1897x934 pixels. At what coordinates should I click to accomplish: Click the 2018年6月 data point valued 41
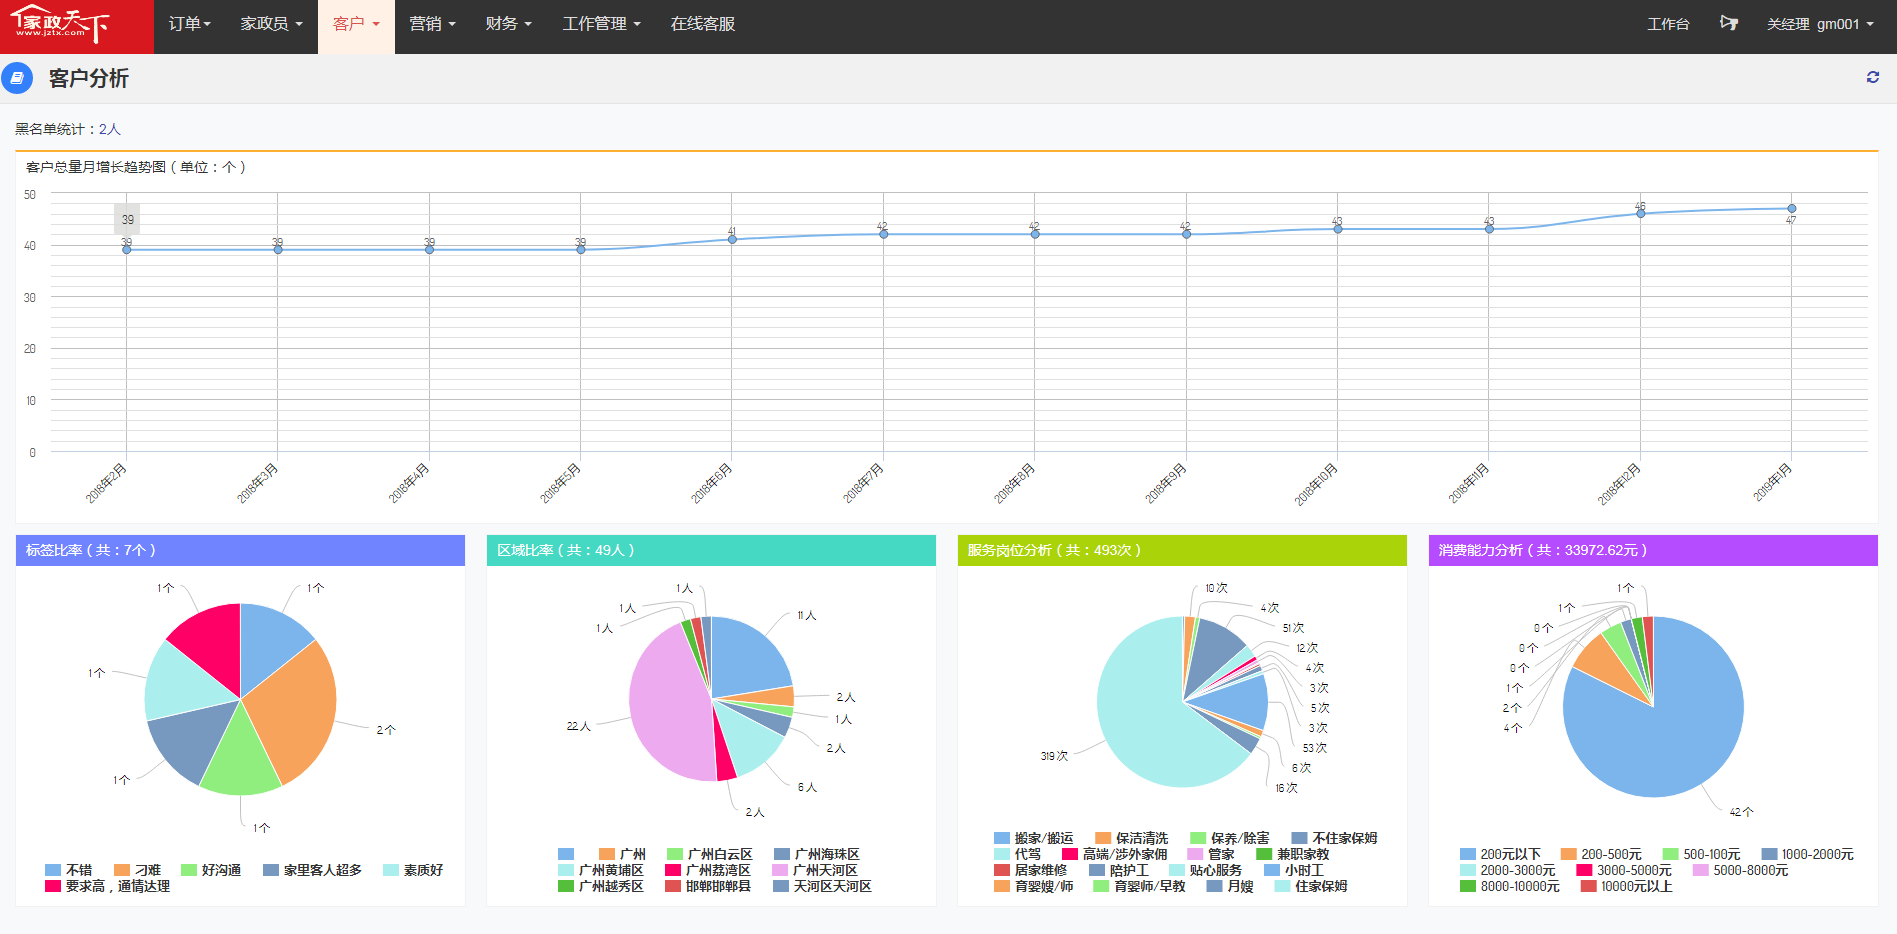point(732,239)
